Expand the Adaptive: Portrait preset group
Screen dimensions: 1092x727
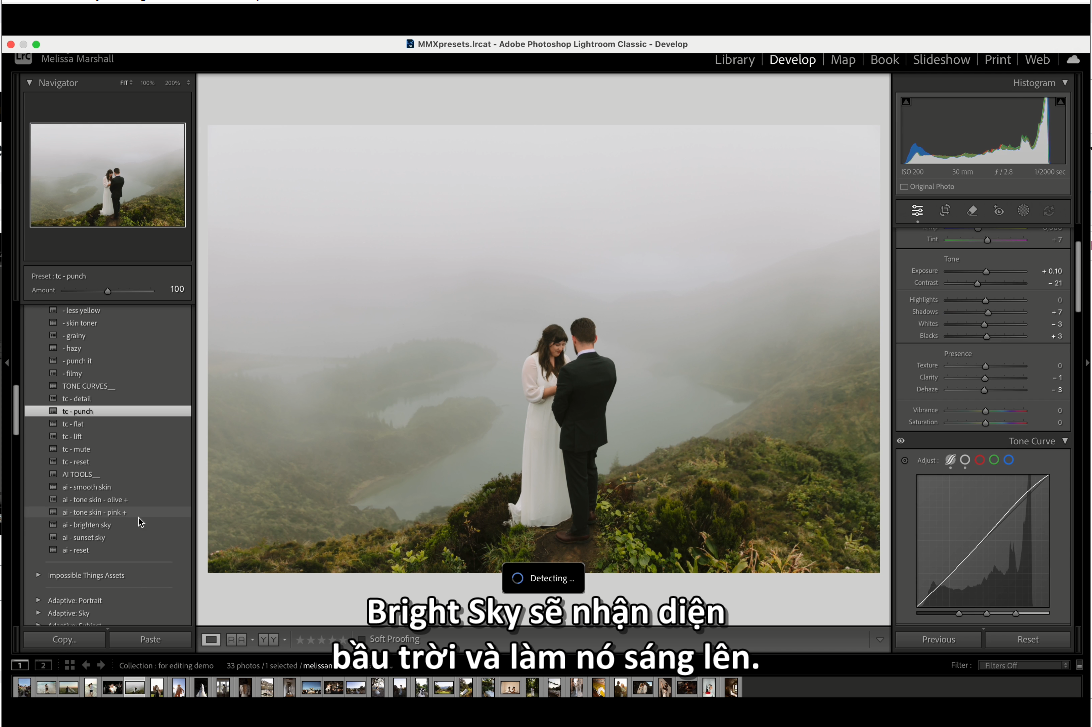(39, 600)
